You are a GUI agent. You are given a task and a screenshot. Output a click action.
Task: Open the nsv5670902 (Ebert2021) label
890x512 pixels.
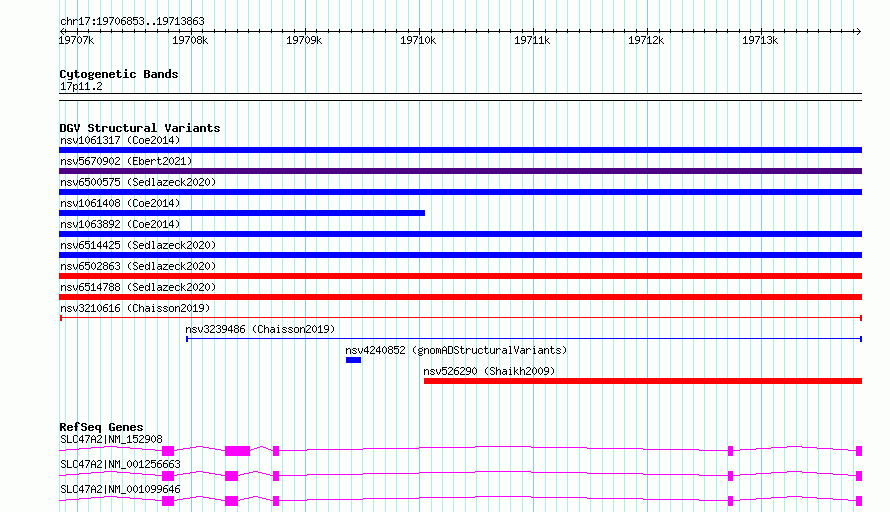[x=126, y=161]
